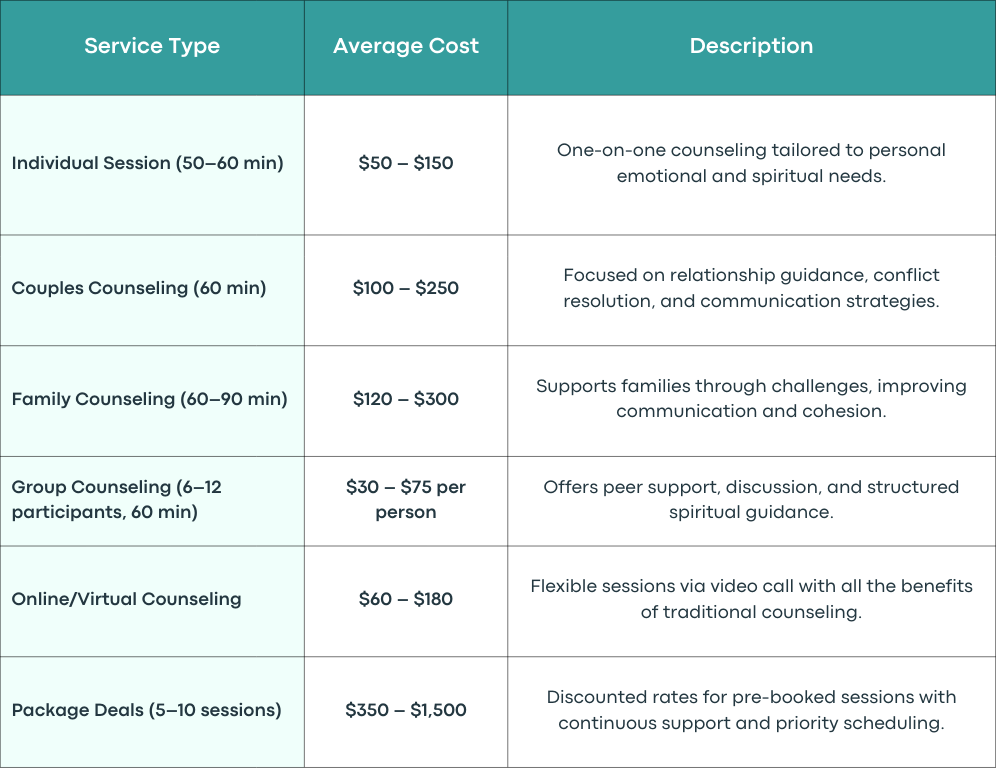Click the supports families description text

pos(751,399)
